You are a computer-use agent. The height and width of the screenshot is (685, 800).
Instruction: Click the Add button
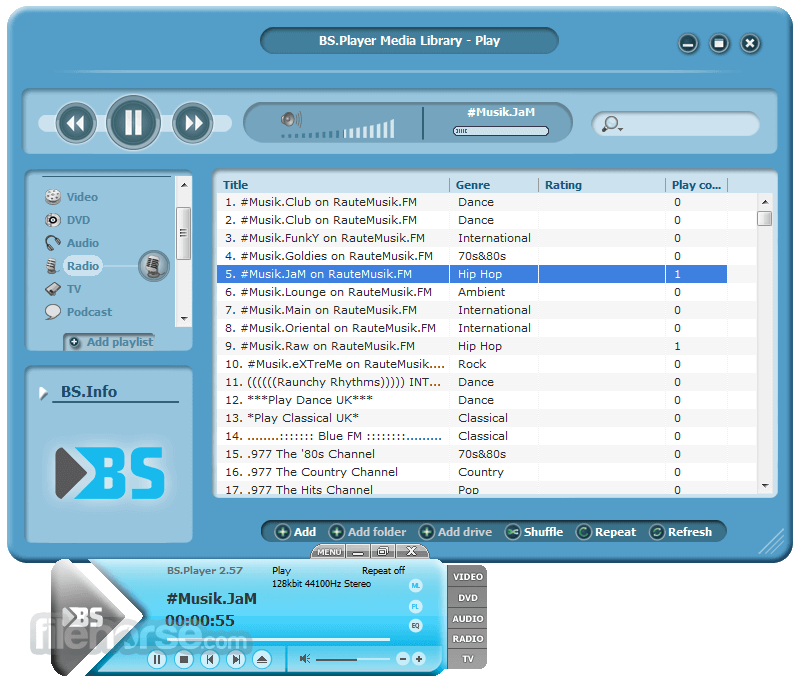click(295, 532)
